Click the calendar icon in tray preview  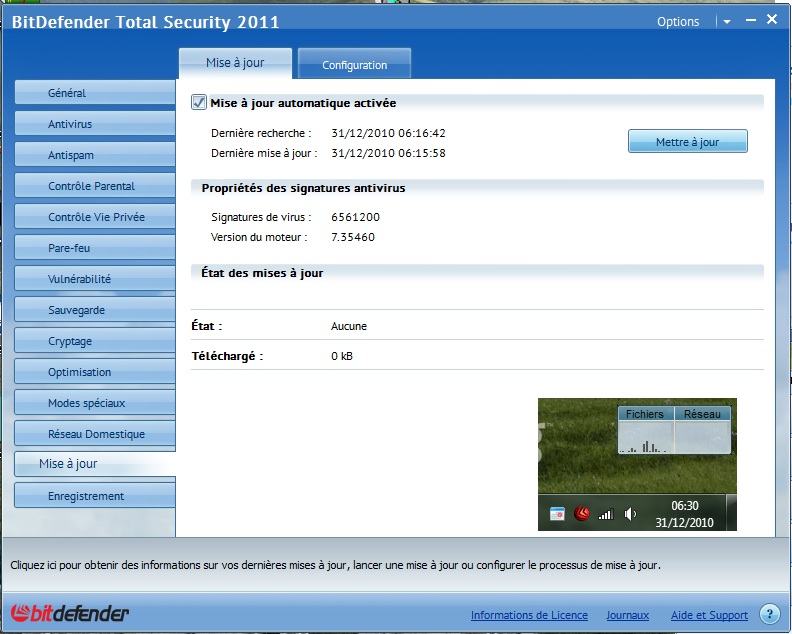557,514
